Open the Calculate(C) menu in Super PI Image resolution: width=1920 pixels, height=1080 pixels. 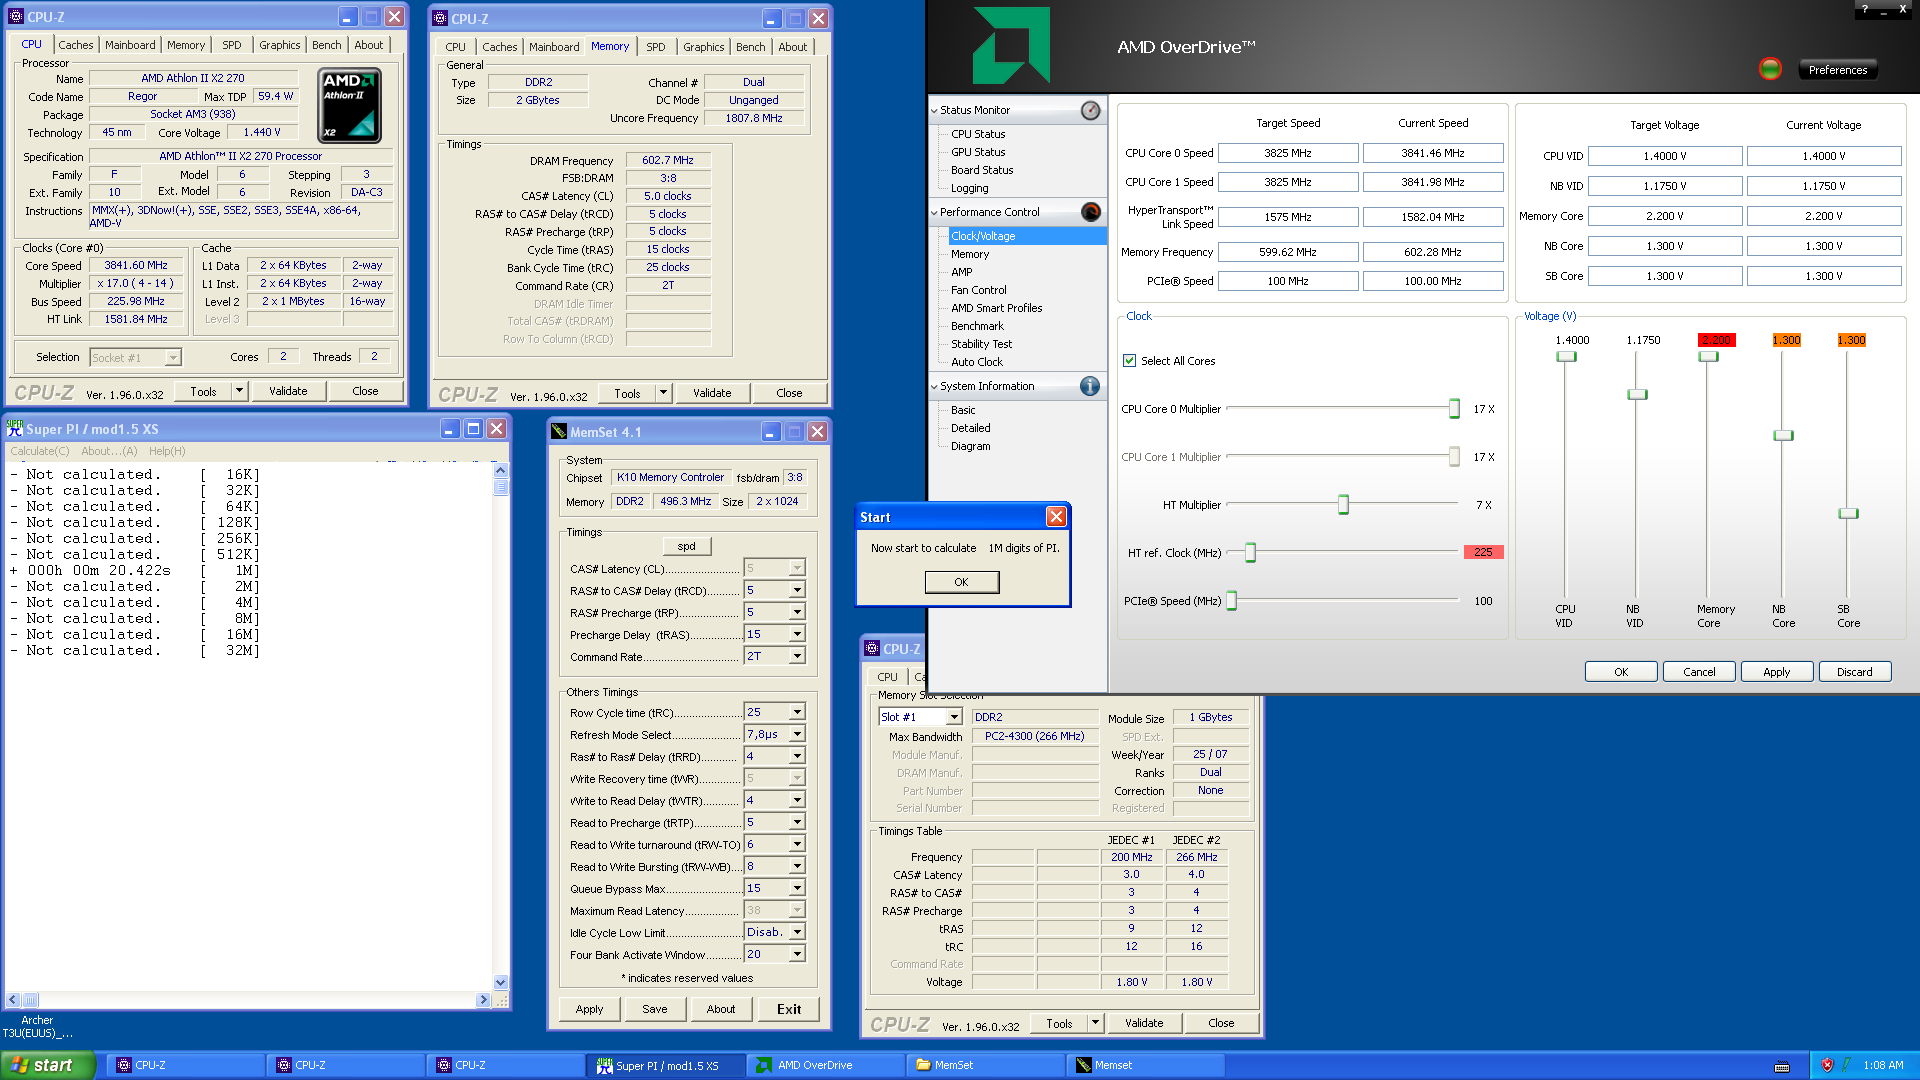point(39,451)
